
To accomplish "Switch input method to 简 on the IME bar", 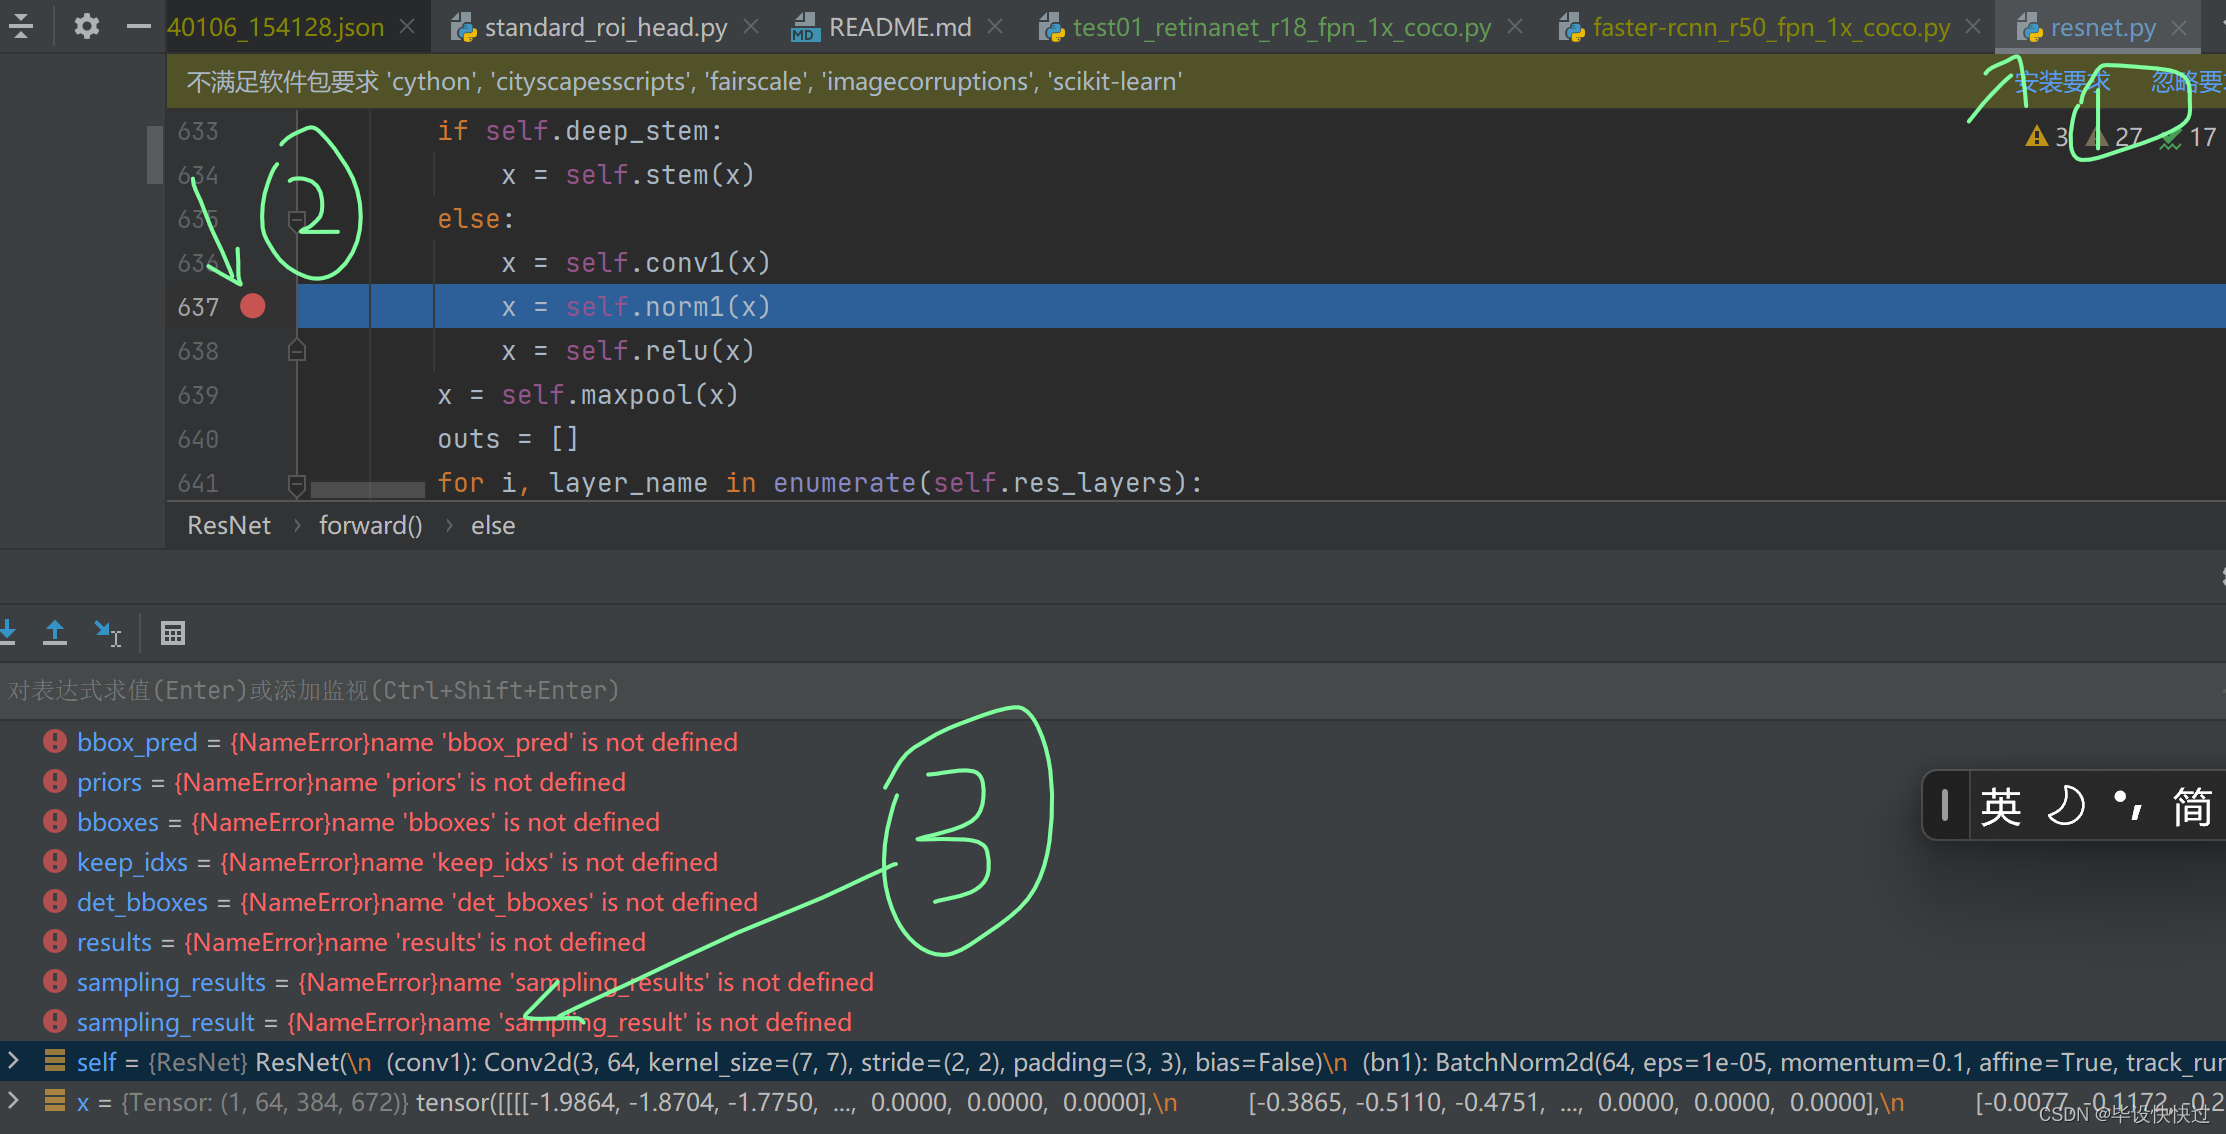I will (2192, 806).
